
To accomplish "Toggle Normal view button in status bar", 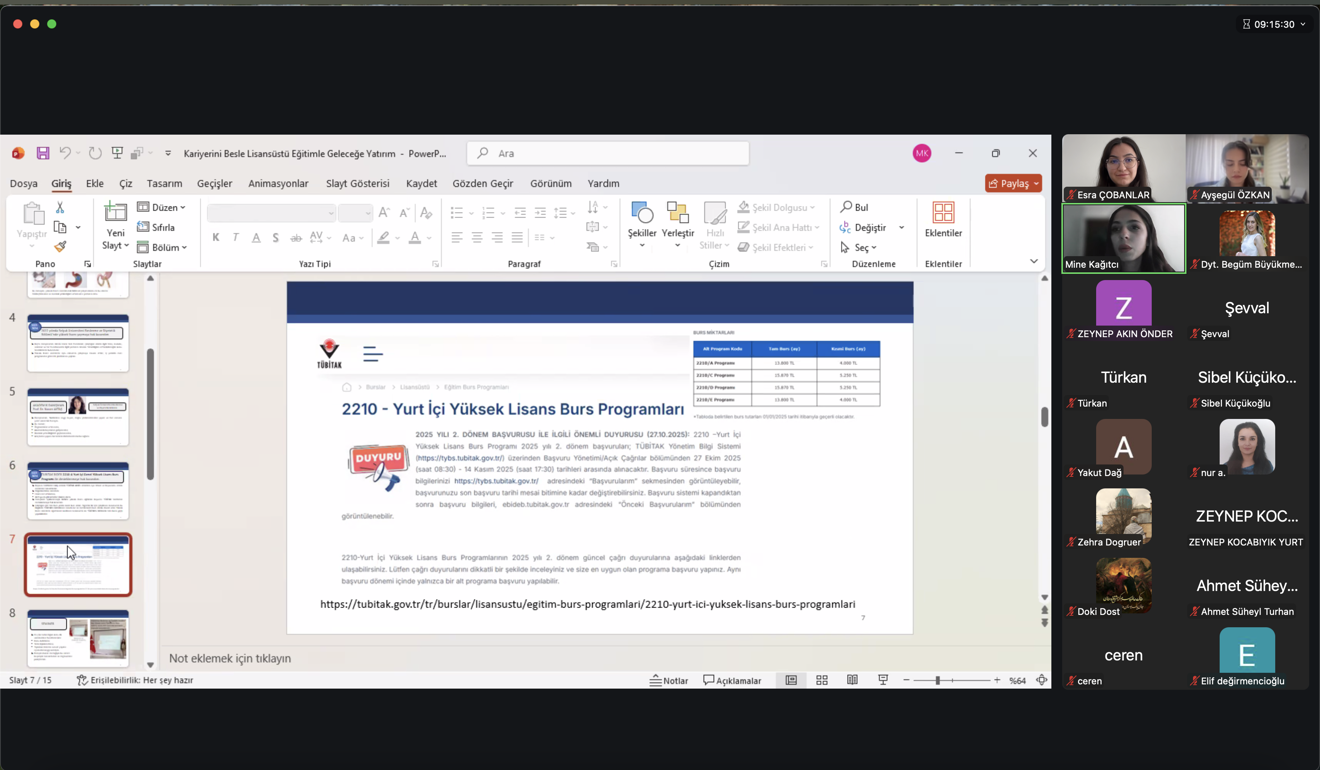I will pos(791,680).
